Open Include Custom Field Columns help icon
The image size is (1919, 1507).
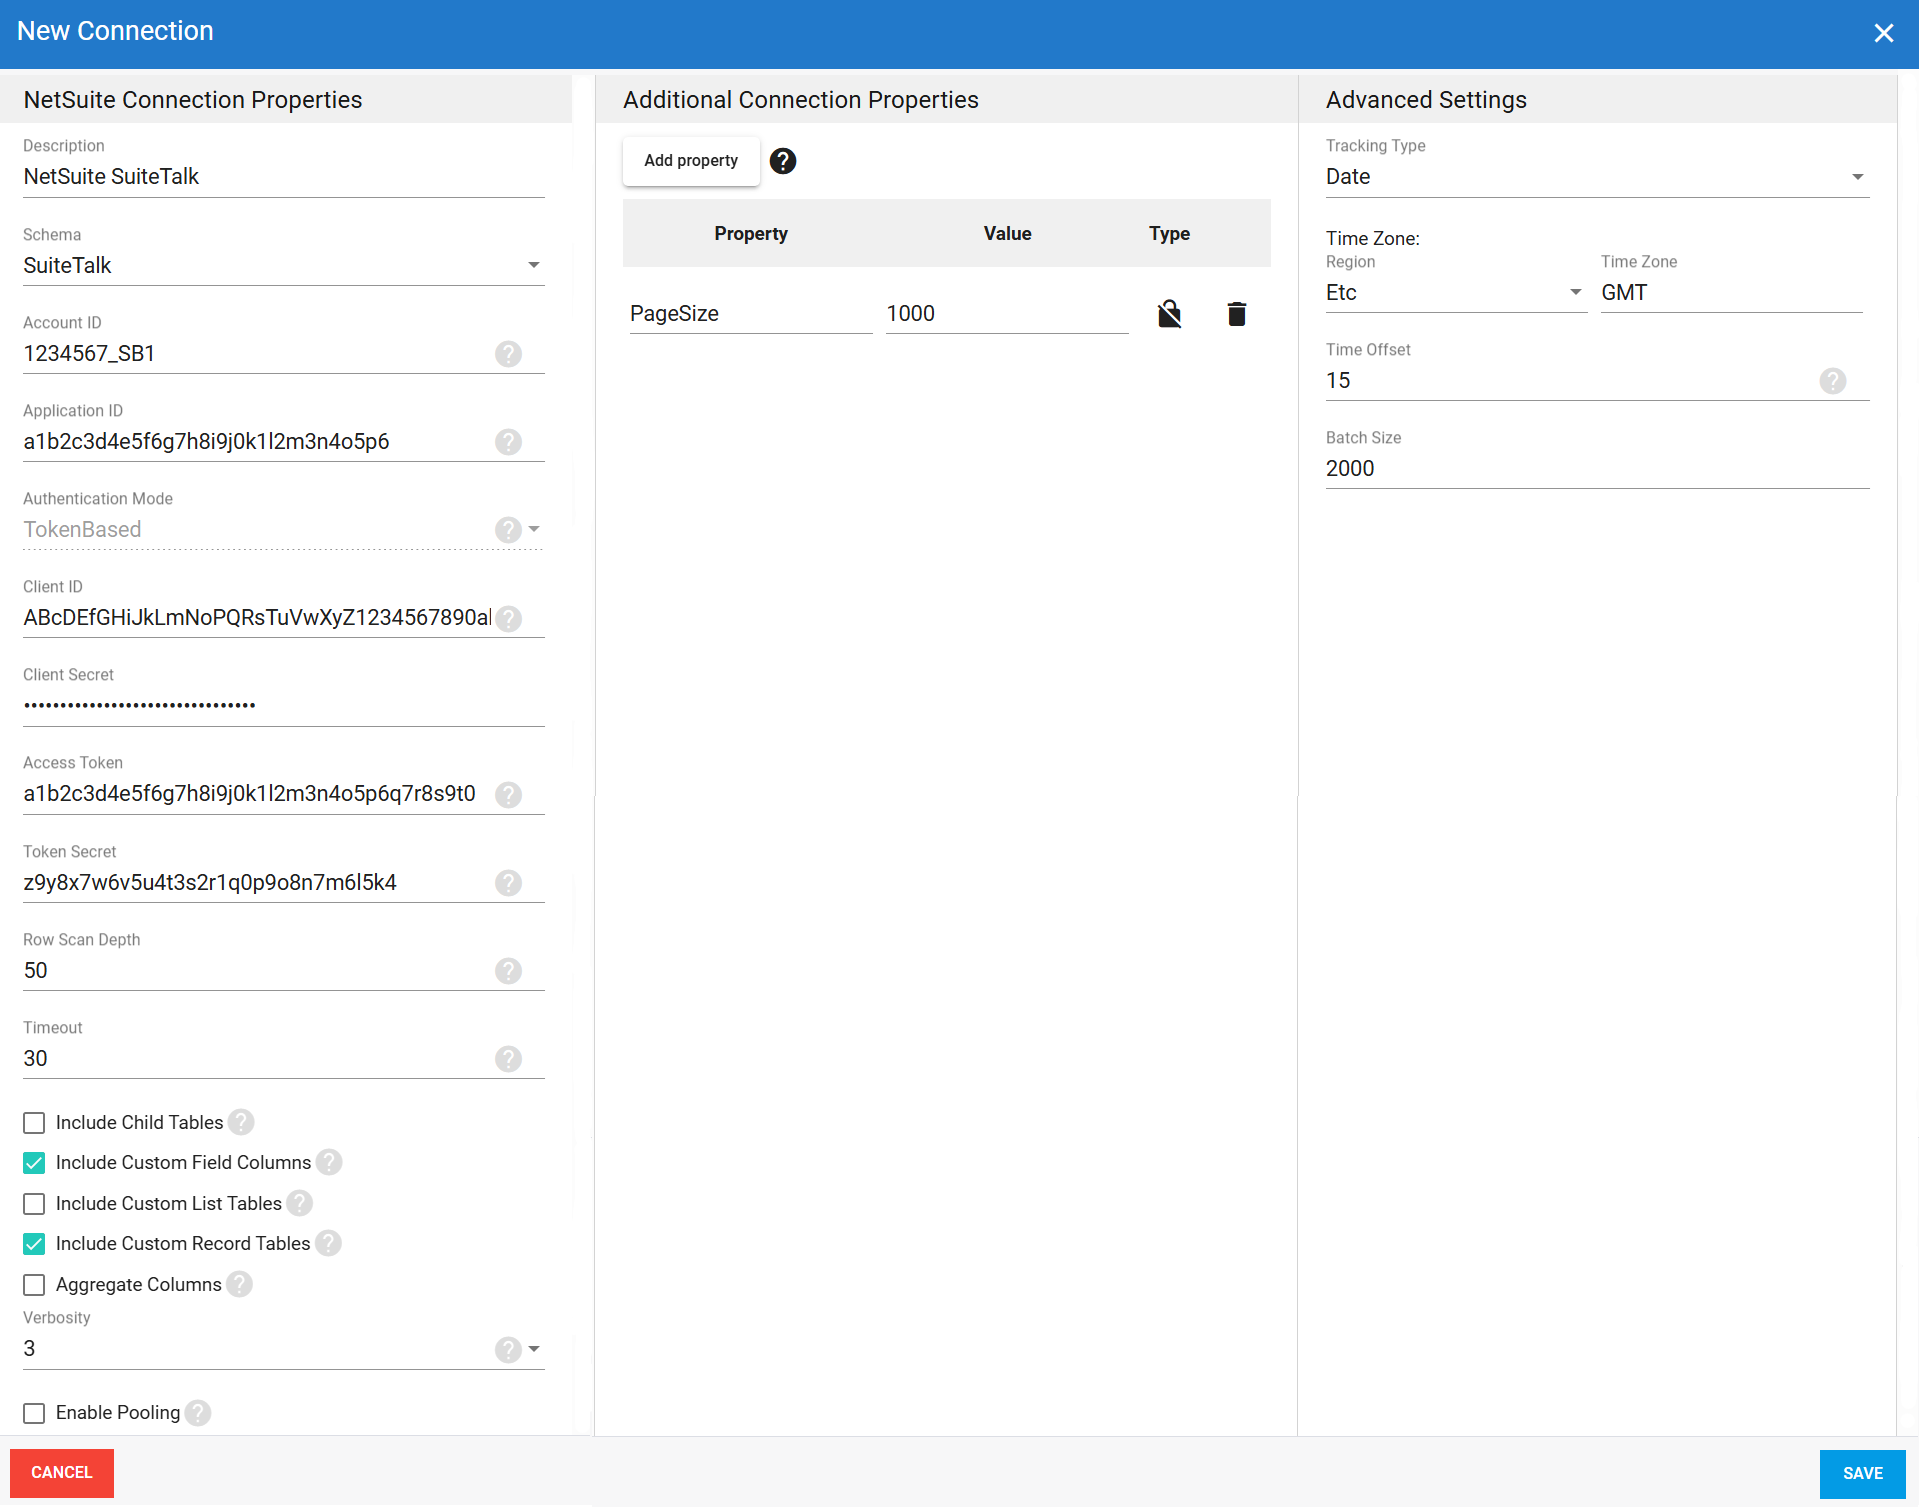pos(329,1162)
